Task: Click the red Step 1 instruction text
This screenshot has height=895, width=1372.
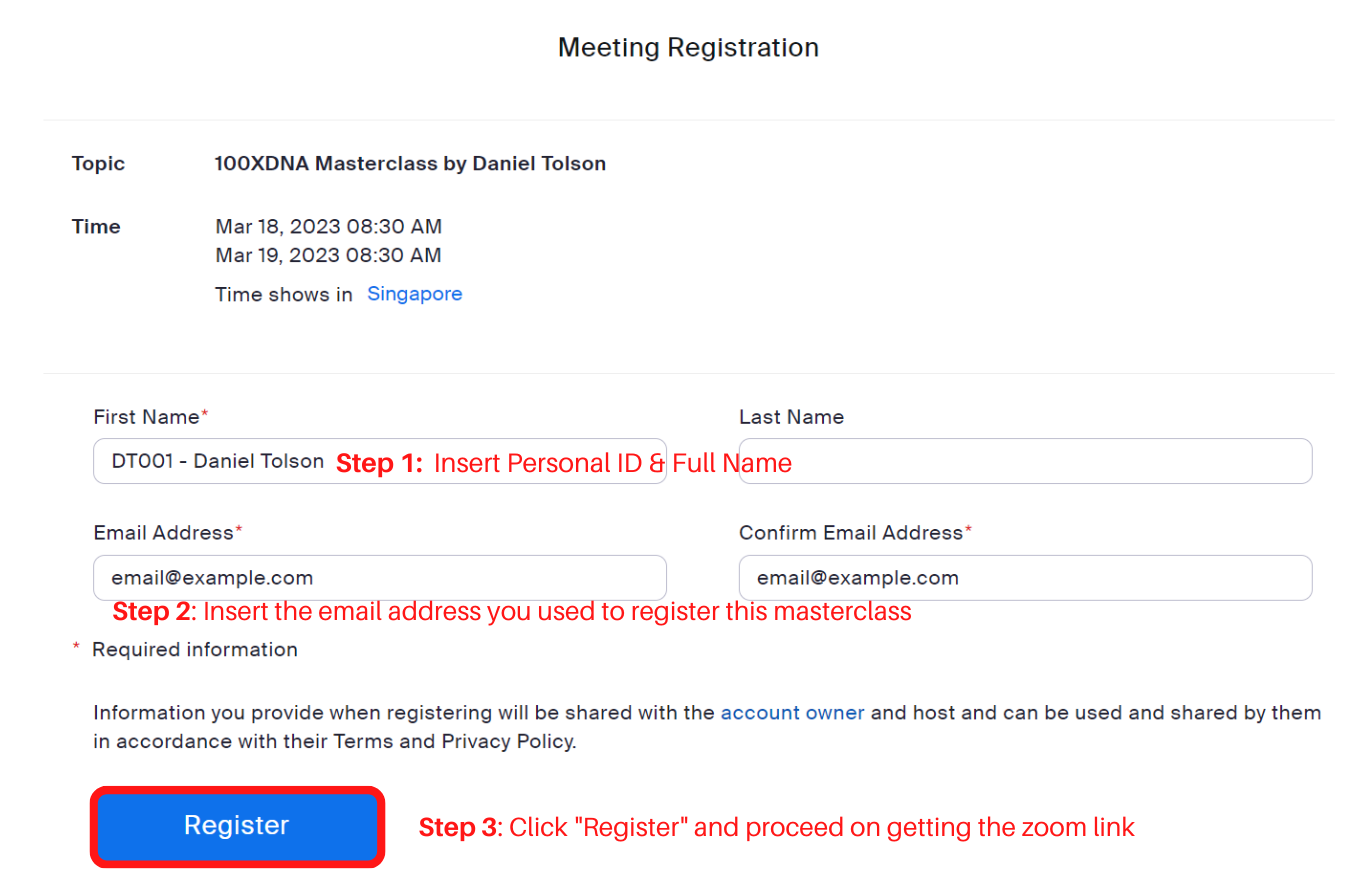Action: [x=563, y=464]
